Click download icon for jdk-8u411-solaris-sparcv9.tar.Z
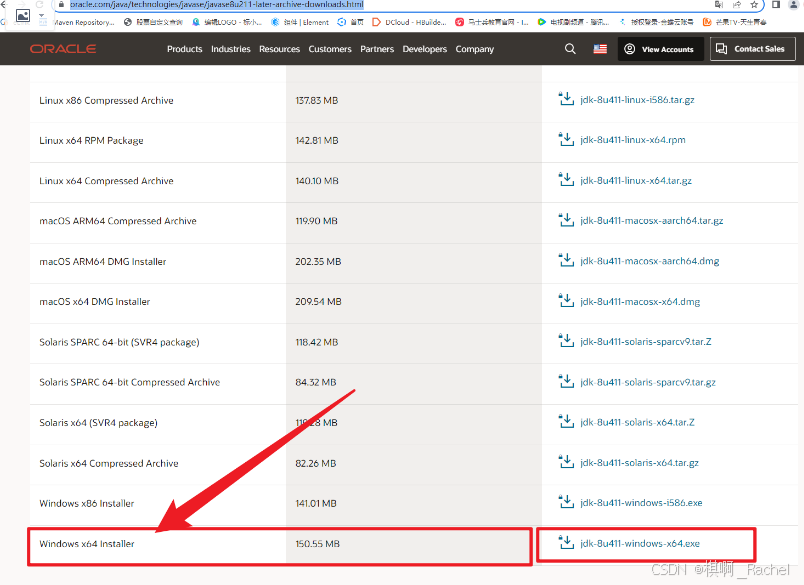Viewport: 804px width, 585px height. pyautogui.click(x=566, y=341)
